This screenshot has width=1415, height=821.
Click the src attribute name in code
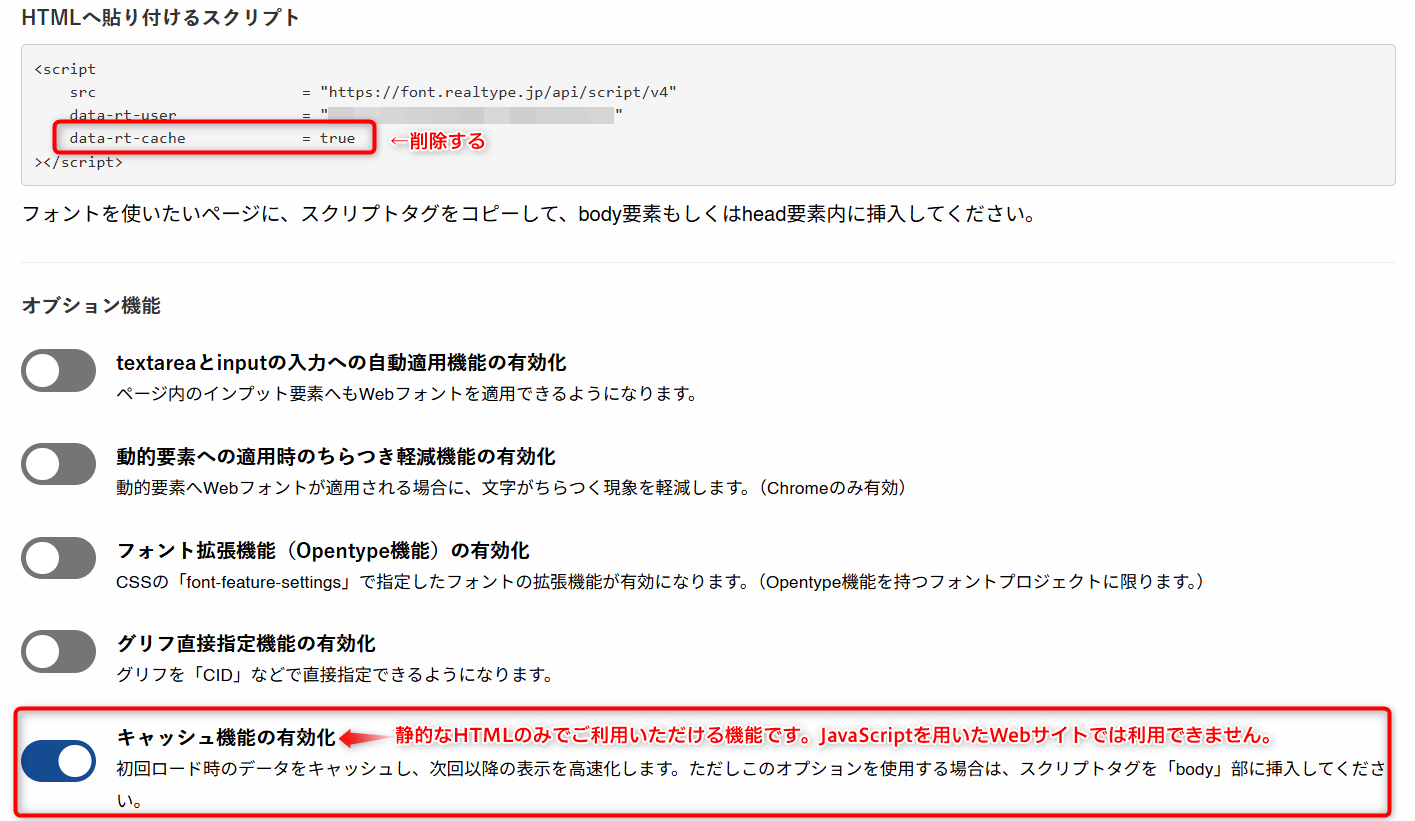pyautogui.click(x=82, y=92)
